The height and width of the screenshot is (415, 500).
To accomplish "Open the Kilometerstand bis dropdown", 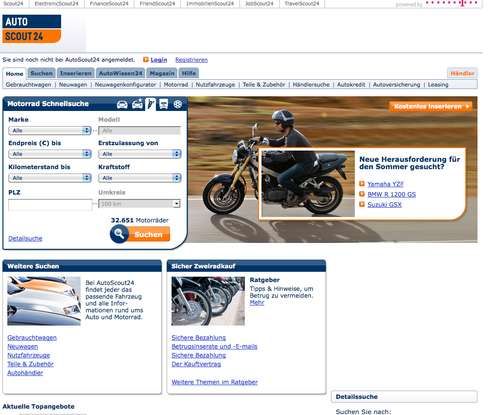I will 50,178.
